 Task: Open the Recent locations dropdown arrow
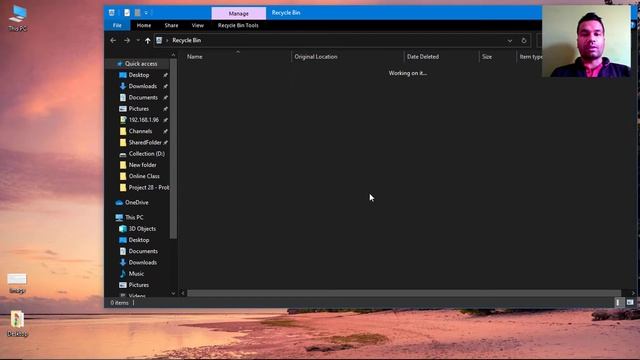click(138, 40)
